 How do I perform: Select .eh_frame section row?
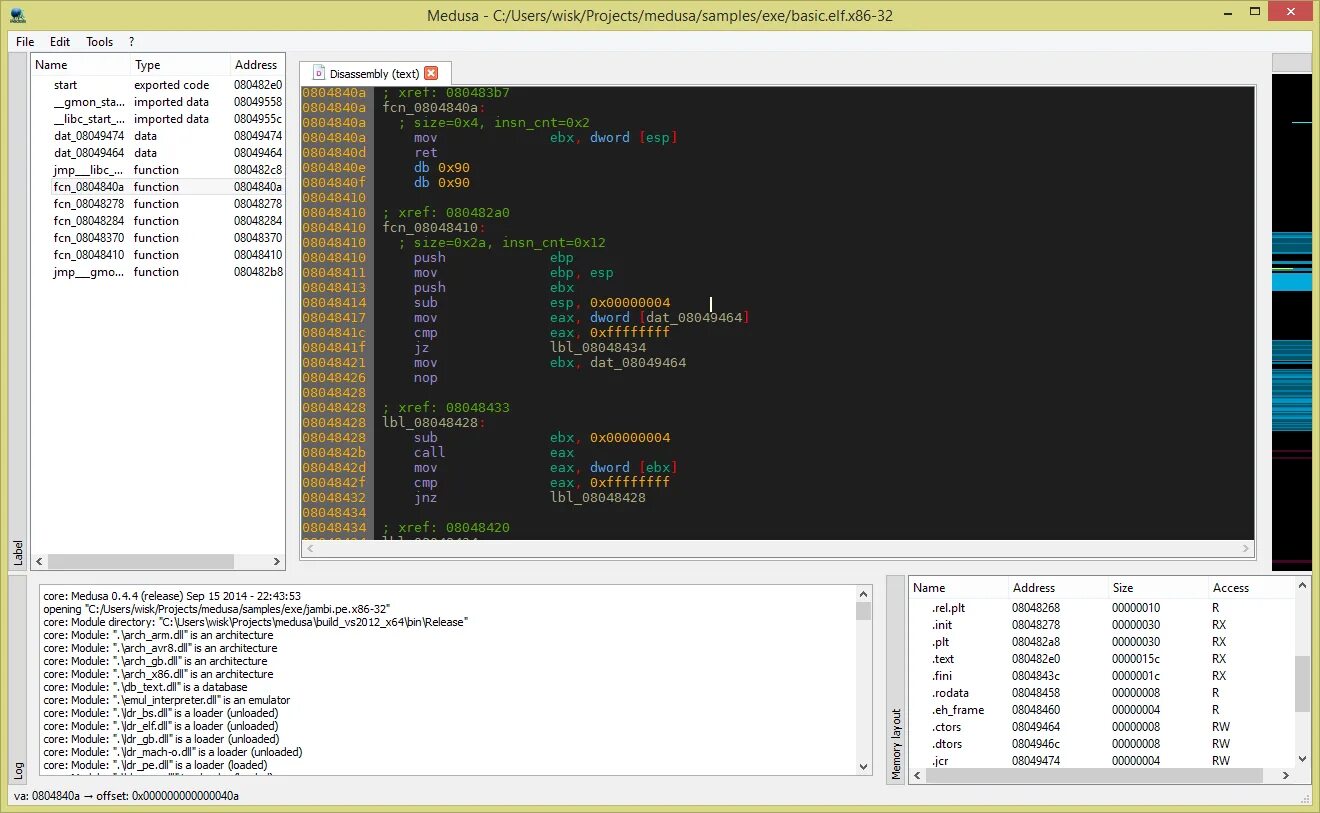point(1101,710)
